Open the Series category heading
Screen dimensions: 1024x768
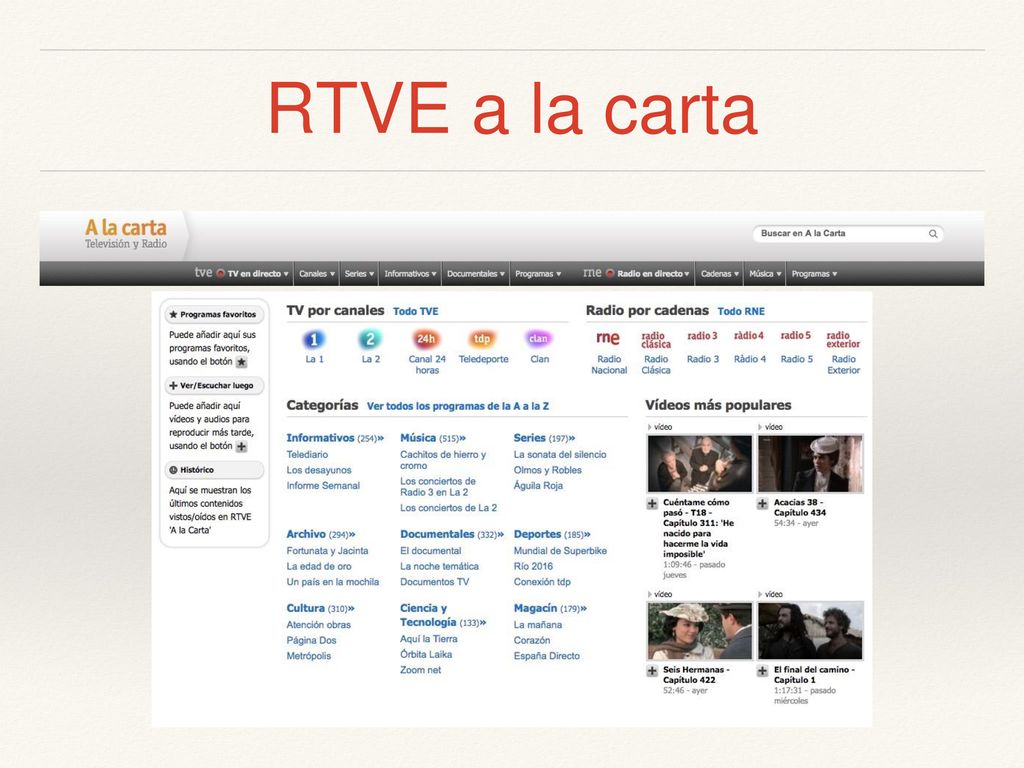tap(544, 438)
